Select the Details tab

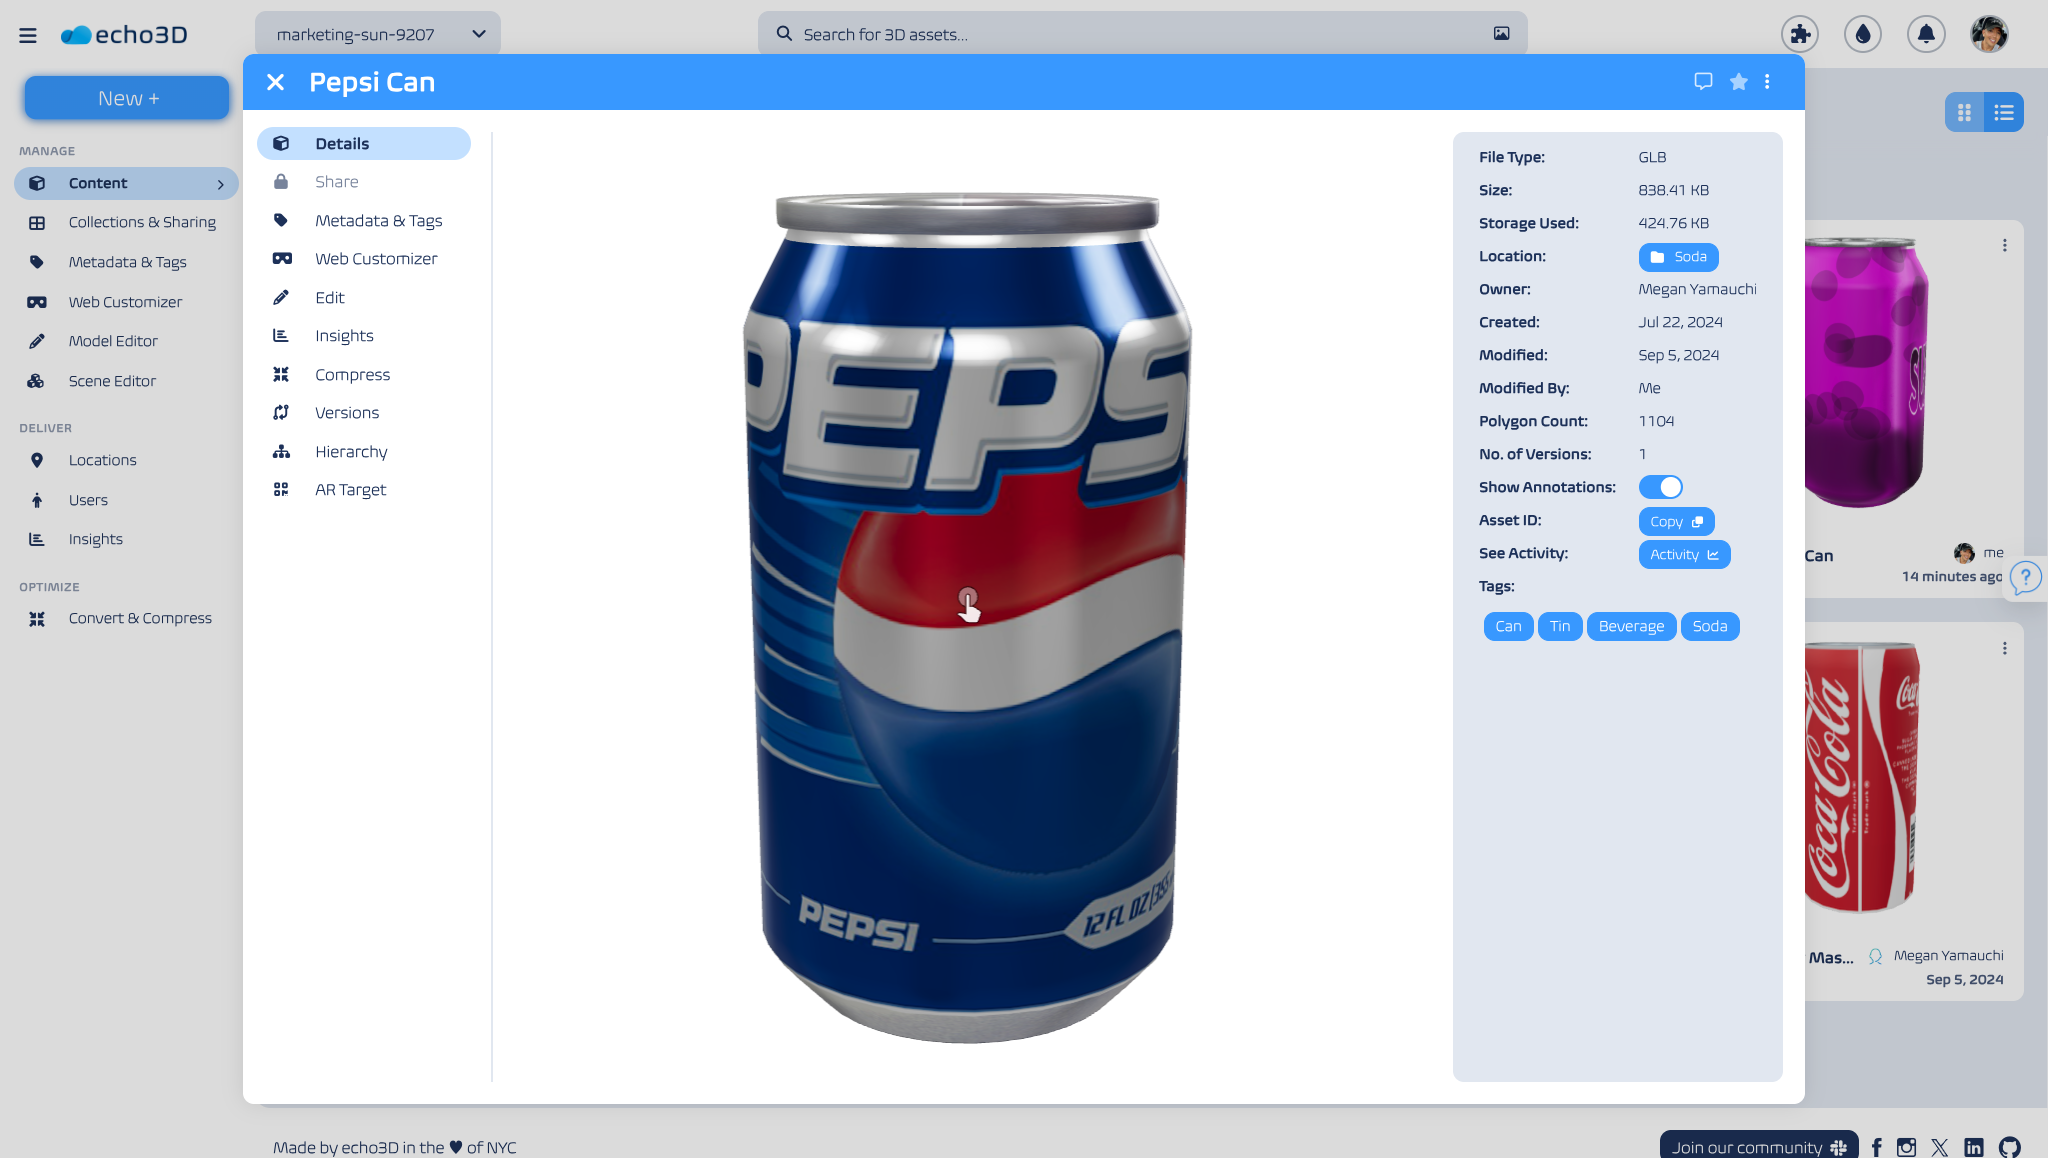pyautogui.click(x=364, y=143)
